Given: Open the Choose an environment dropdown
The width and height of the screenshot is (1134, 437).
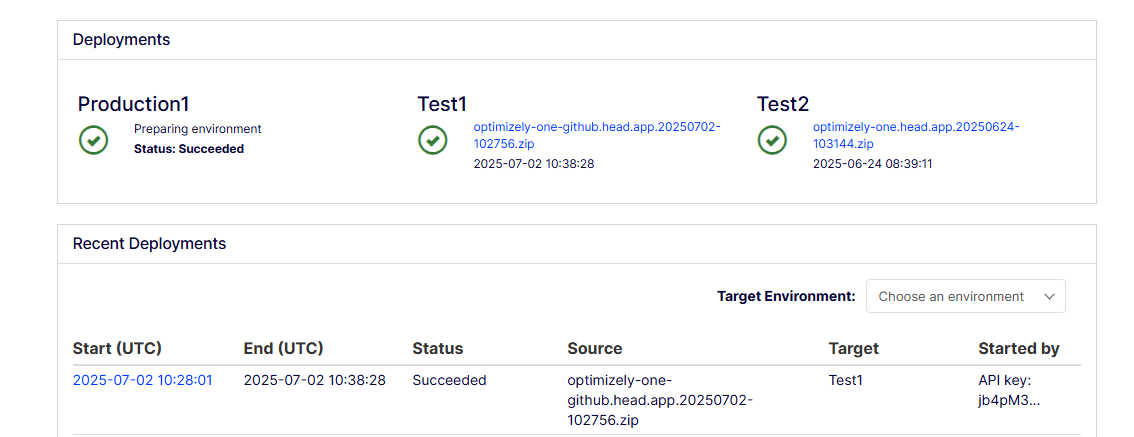Looking at the screenshot, I should click(965, 296).
